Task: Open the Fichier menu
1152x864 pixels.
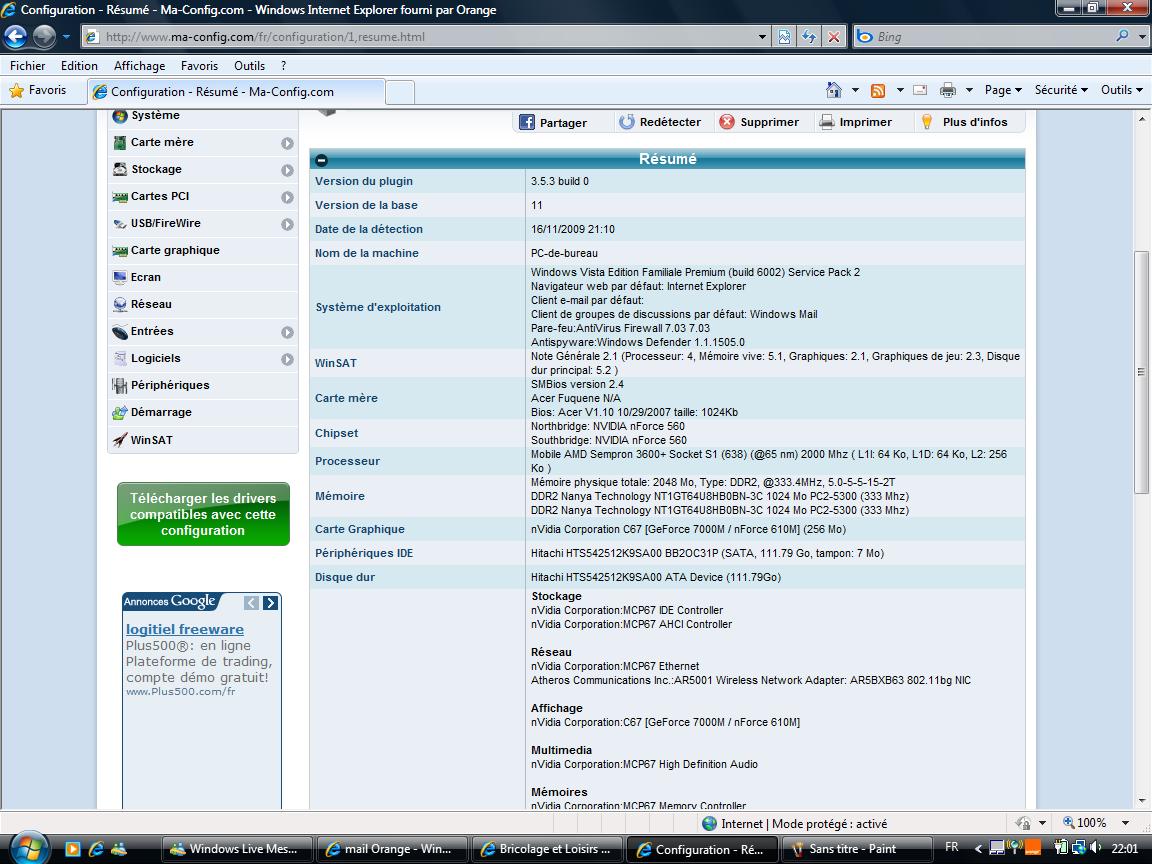Action: coord(27,65)
